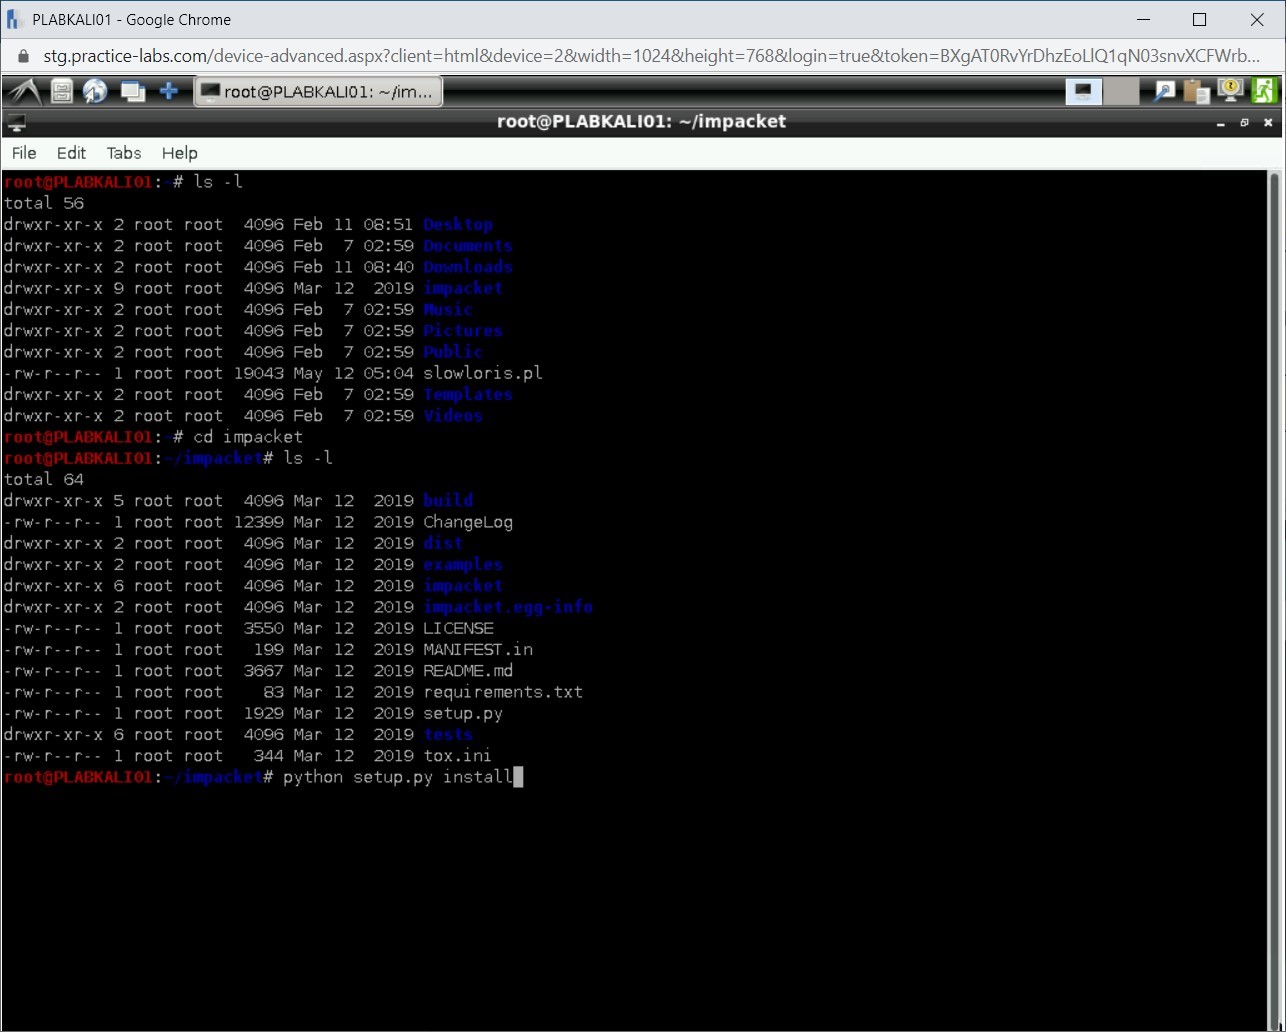Open the web browser globe icon
Screen dimensions: 1286x1032
tap(95, 92)
